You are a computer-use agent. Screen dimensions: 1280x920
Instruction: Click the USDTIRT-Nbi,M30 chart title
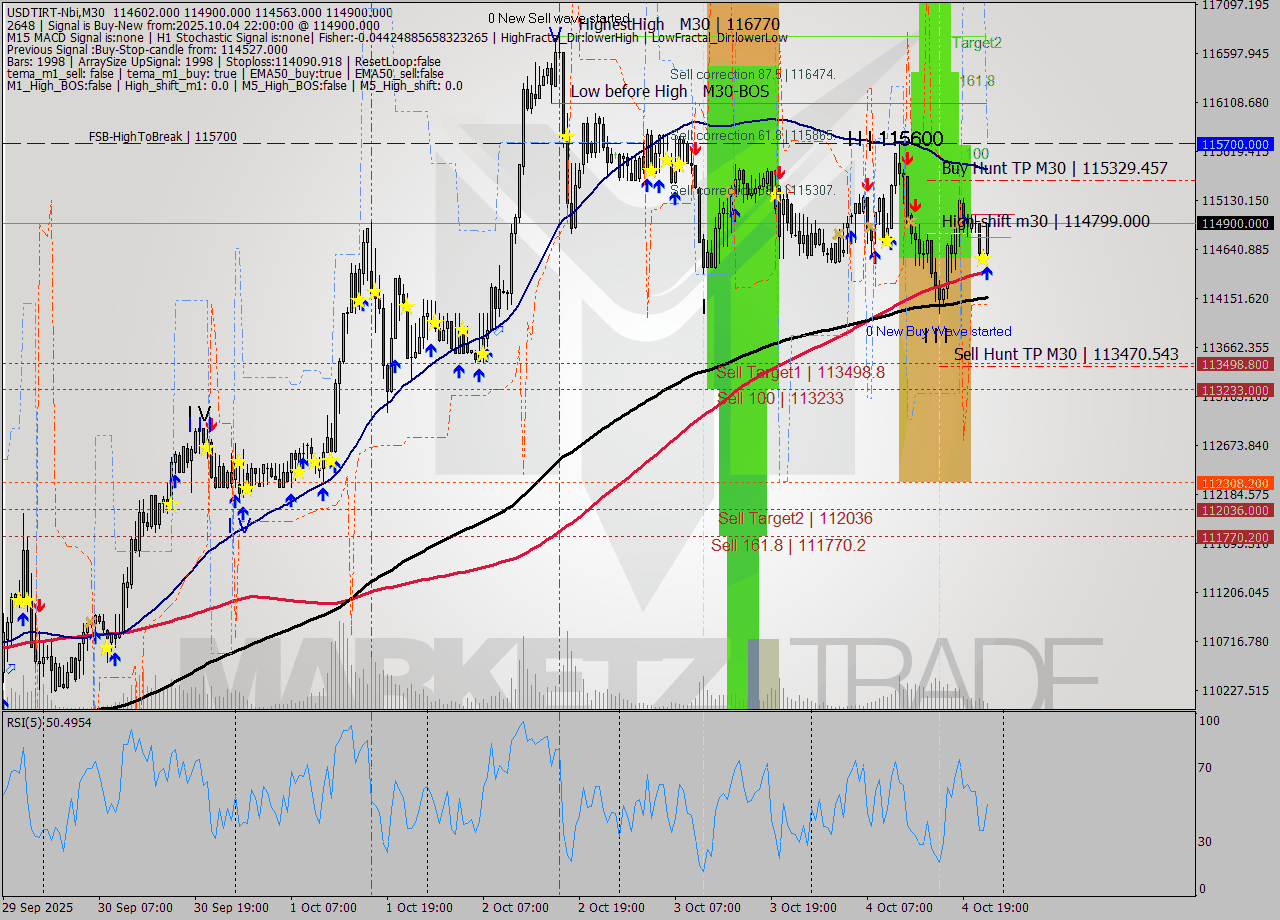pyautogui.click(x=60, y=8)
